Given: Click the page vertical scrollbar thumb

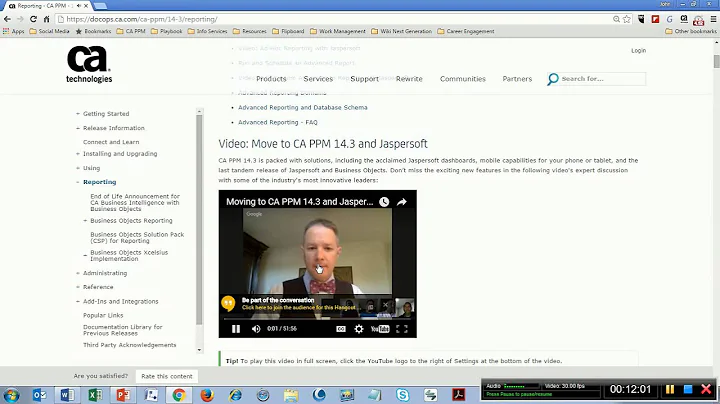Looking at the screenshot, I should (716, 61).
